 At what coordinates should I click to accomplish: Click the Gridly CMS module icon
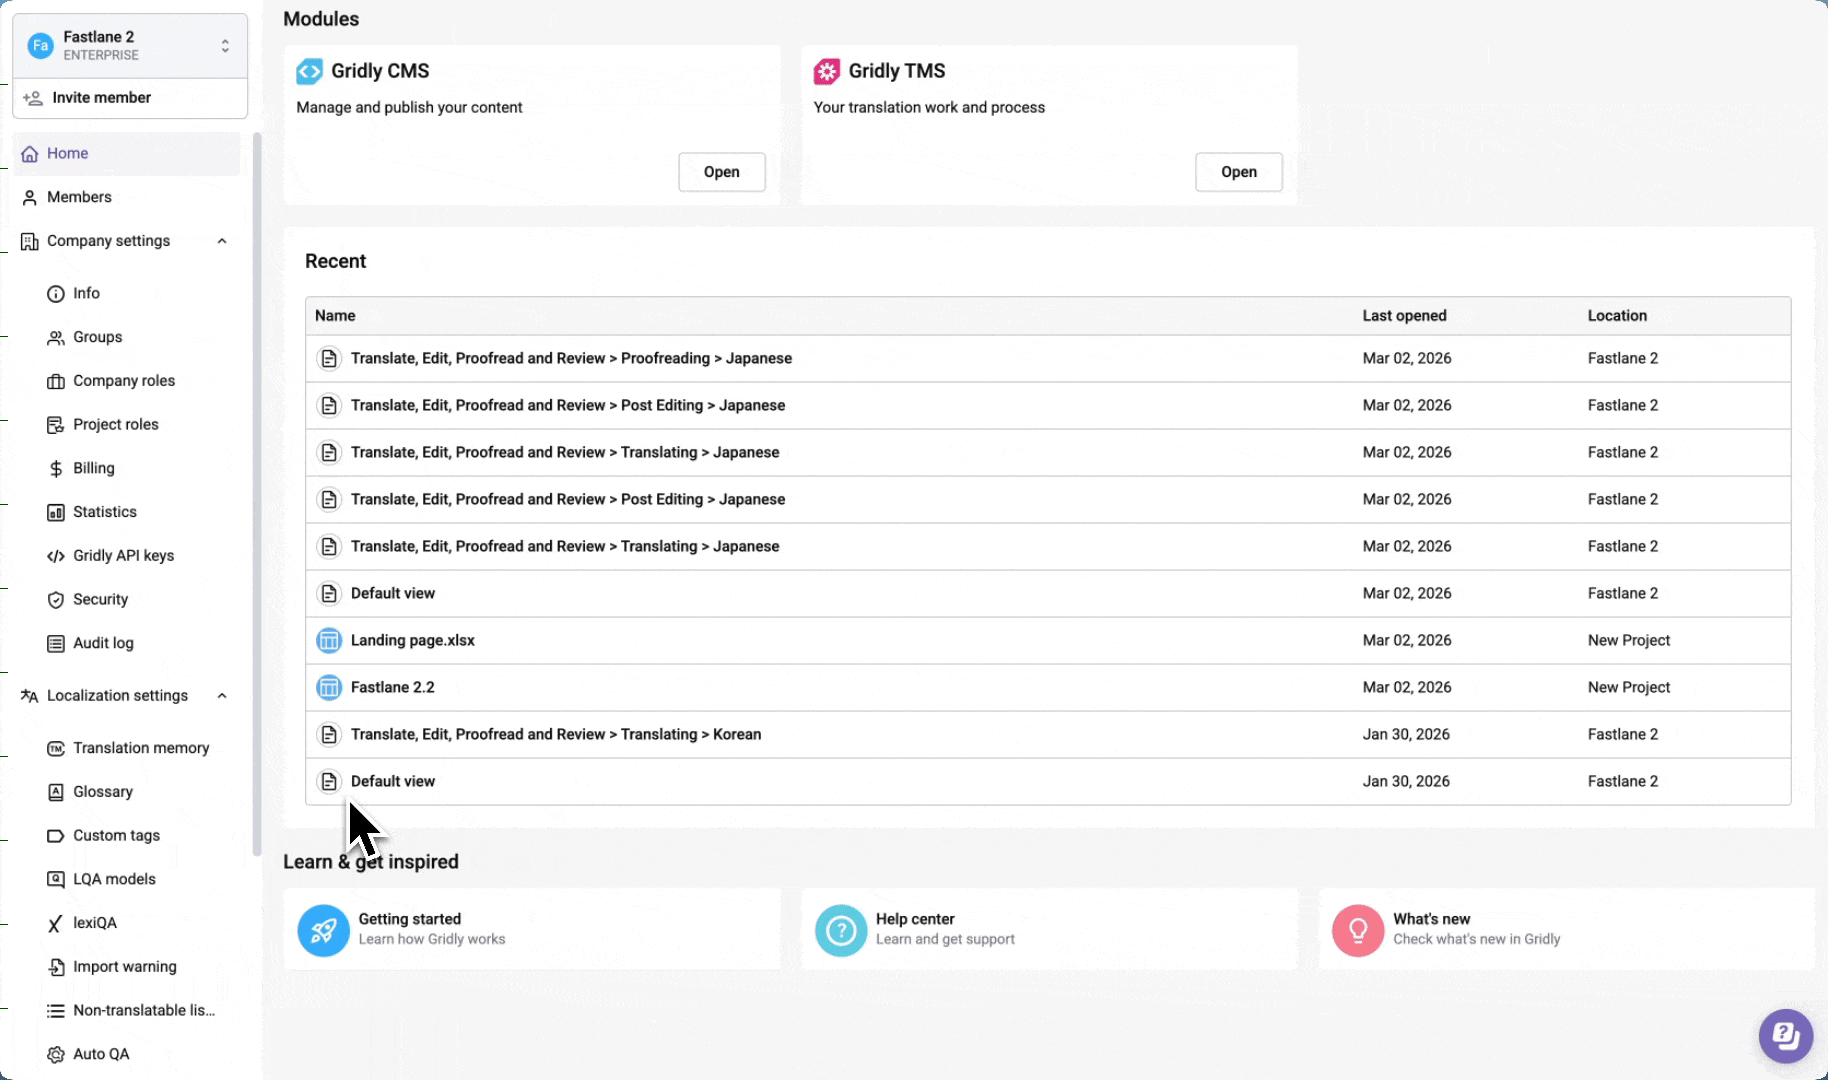tap(309, 71)
